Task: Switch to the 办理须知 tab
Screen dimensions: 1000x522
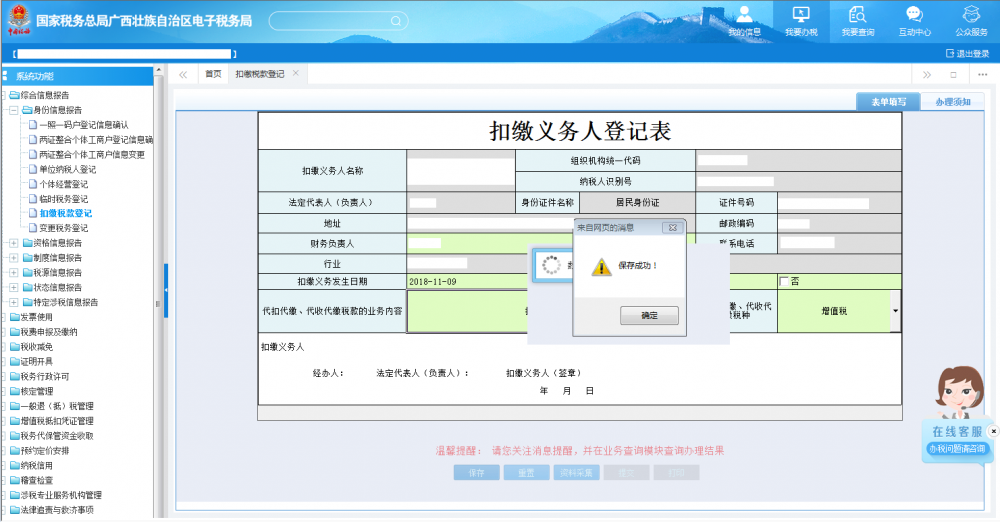Action: (x=952, y=102)
